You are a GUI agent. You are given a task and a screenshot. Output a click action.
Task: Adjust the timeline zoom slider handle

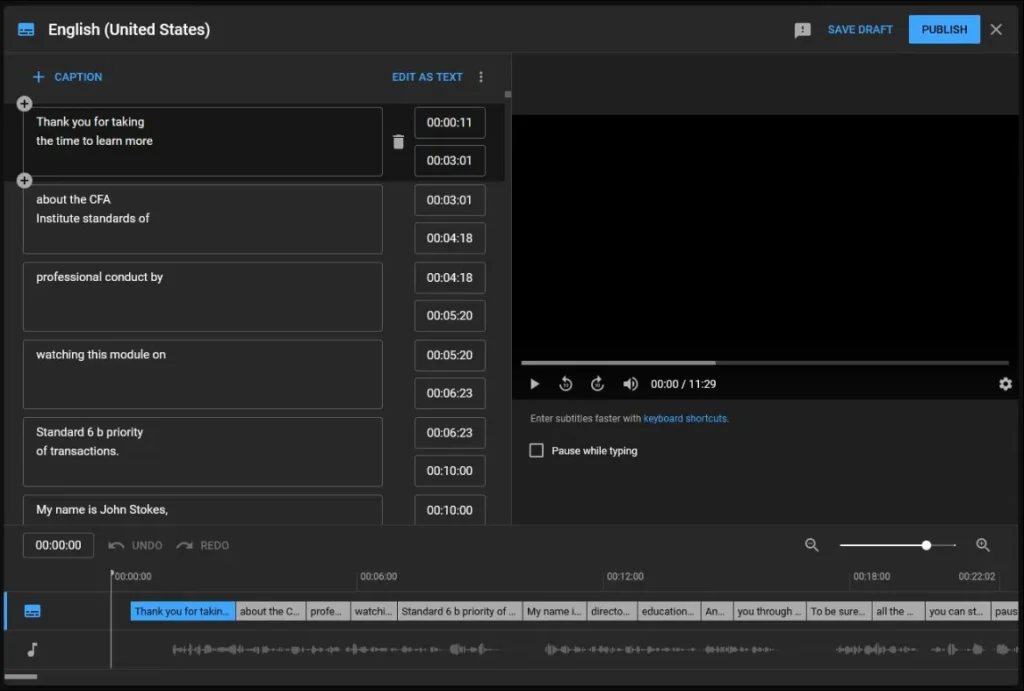[926, 545]
